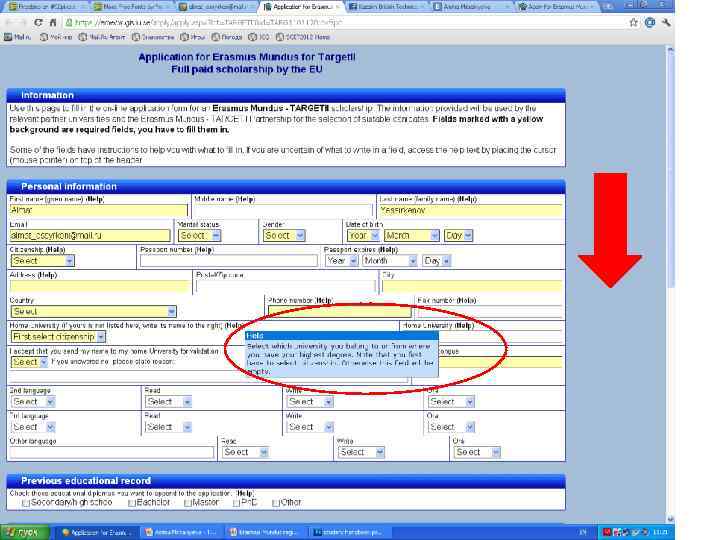The width and height of the screenshot is (720, 540).
Task: Open the 2nd language Read dropdown
Action: click(169, 402)
